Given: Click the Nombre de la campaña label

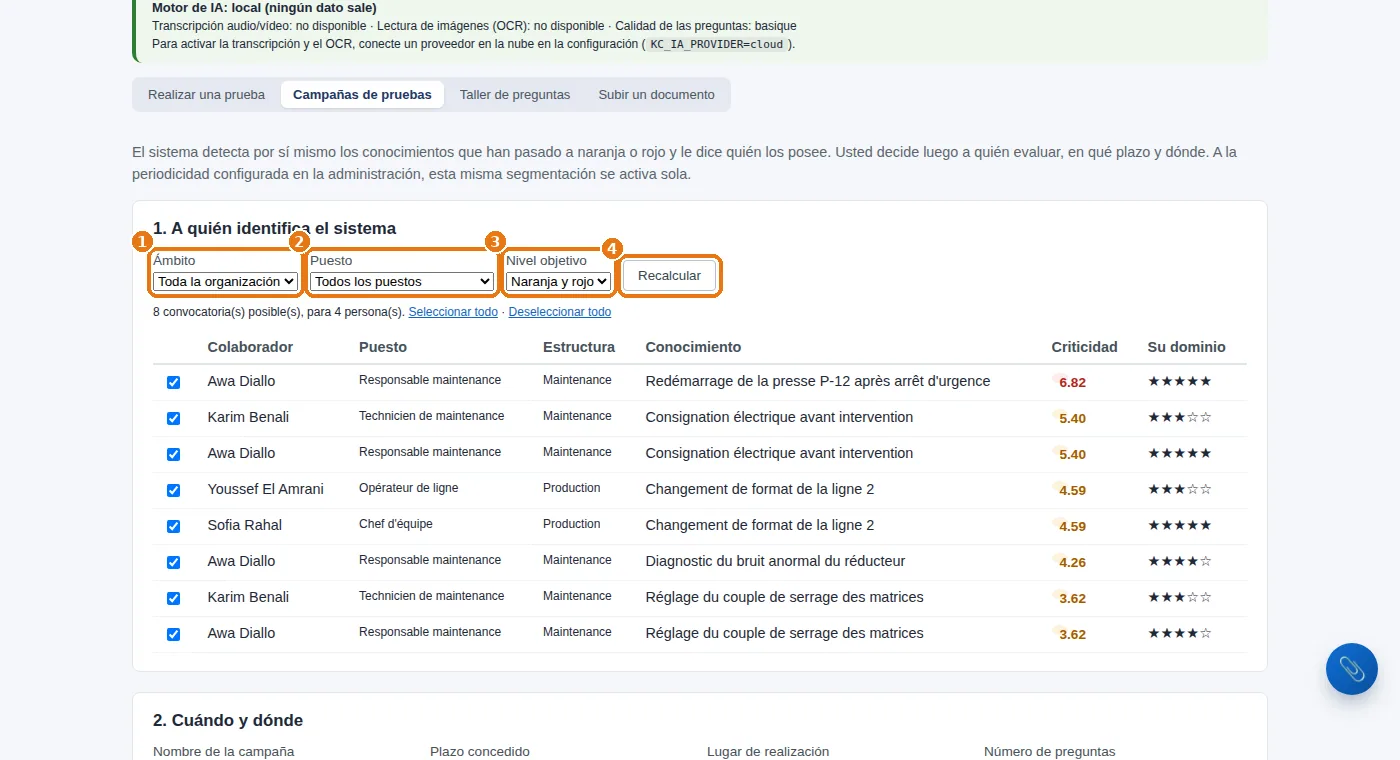Looking at the screenshot, I should coord(224,752).
